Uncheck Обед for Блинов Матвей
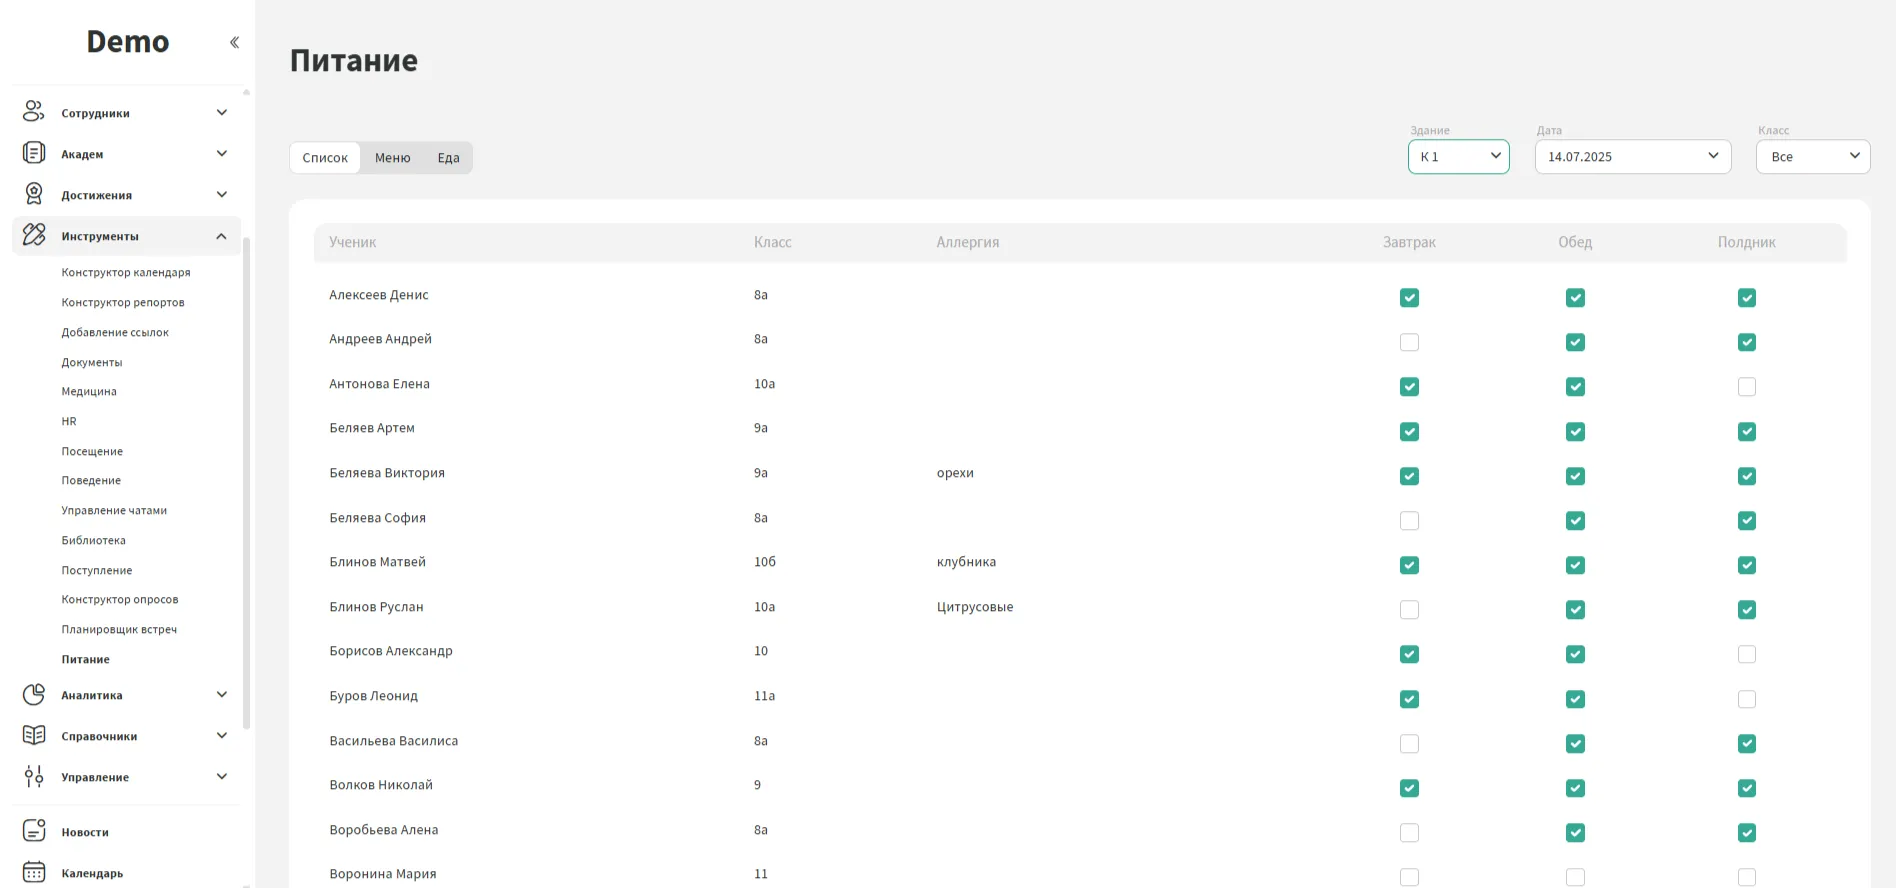 (1575, 565)
